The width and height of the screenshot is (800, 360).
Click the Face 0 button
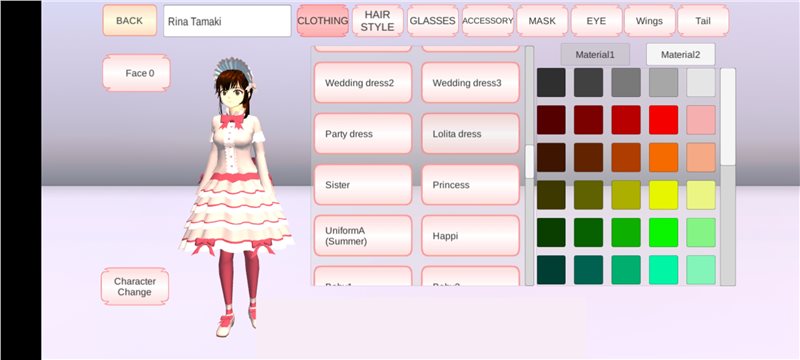tap(136, 73)
